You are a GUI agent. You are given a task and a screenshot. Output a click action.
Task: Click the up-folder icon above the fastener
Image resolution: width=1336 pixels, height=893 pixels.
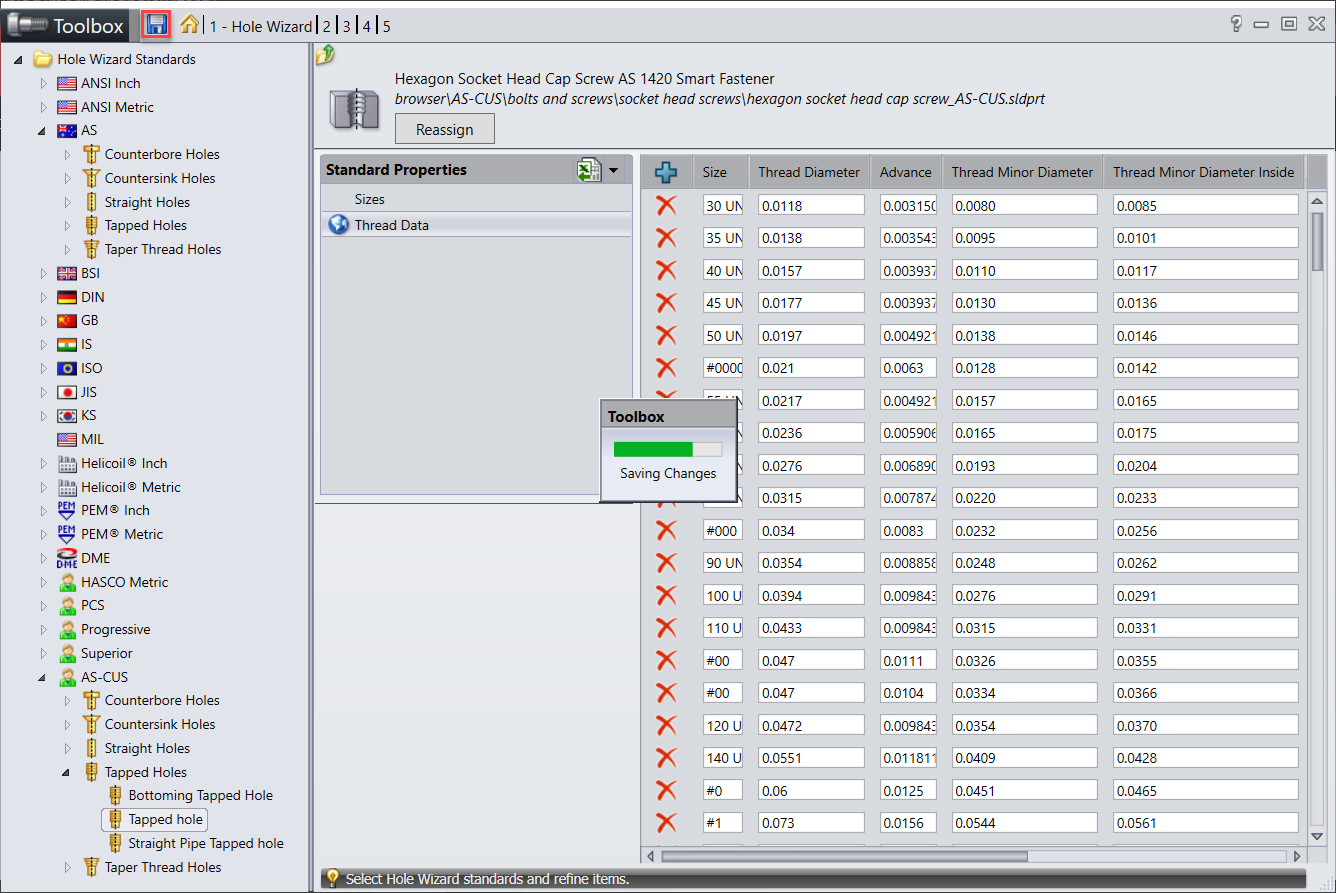[x=325, y=56]
